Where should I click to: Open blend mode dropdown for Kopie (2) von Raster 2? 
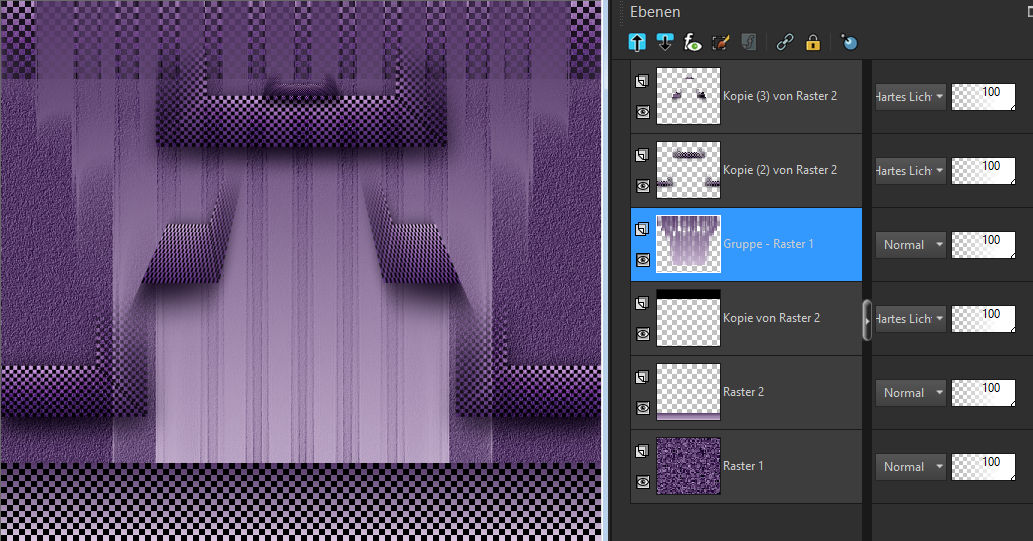[910, 170]
